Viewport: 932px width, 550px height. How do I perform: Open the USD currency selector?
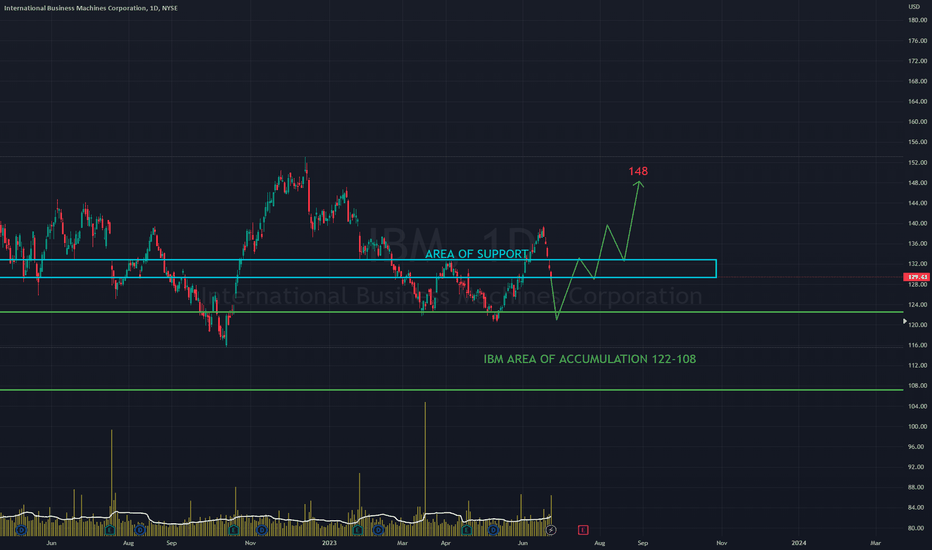(914, 7)
